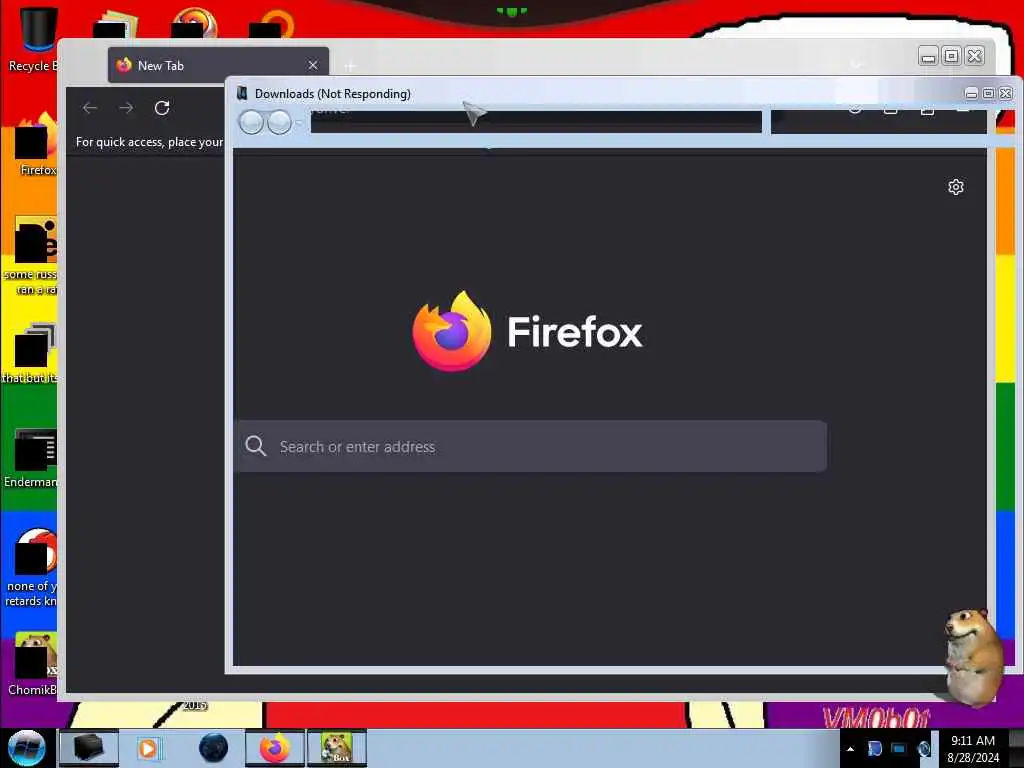Maximize the Firefox window
Screen dimensions: 1024x768
tap(952, 56)
